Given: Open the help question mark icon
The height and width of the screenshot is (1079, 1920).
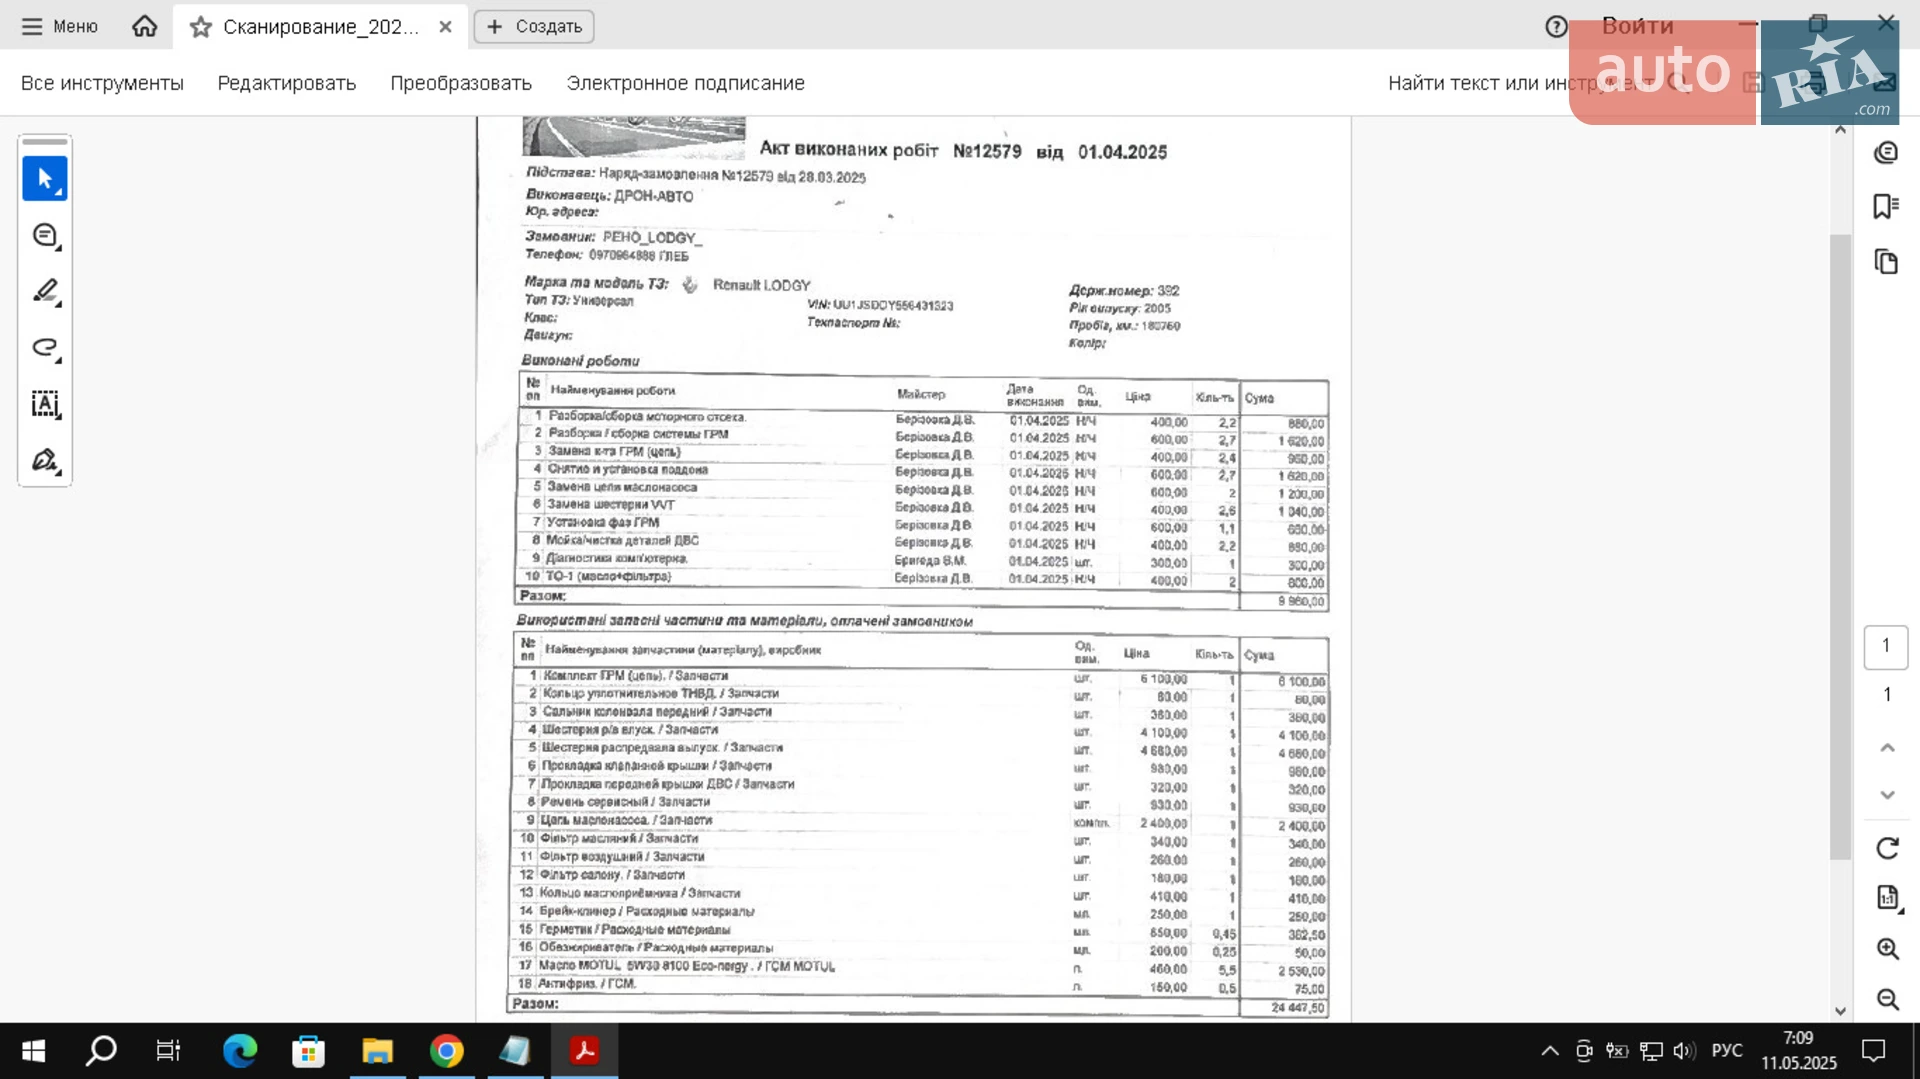Looking at the screenshot, I should tap(1556, 26).
